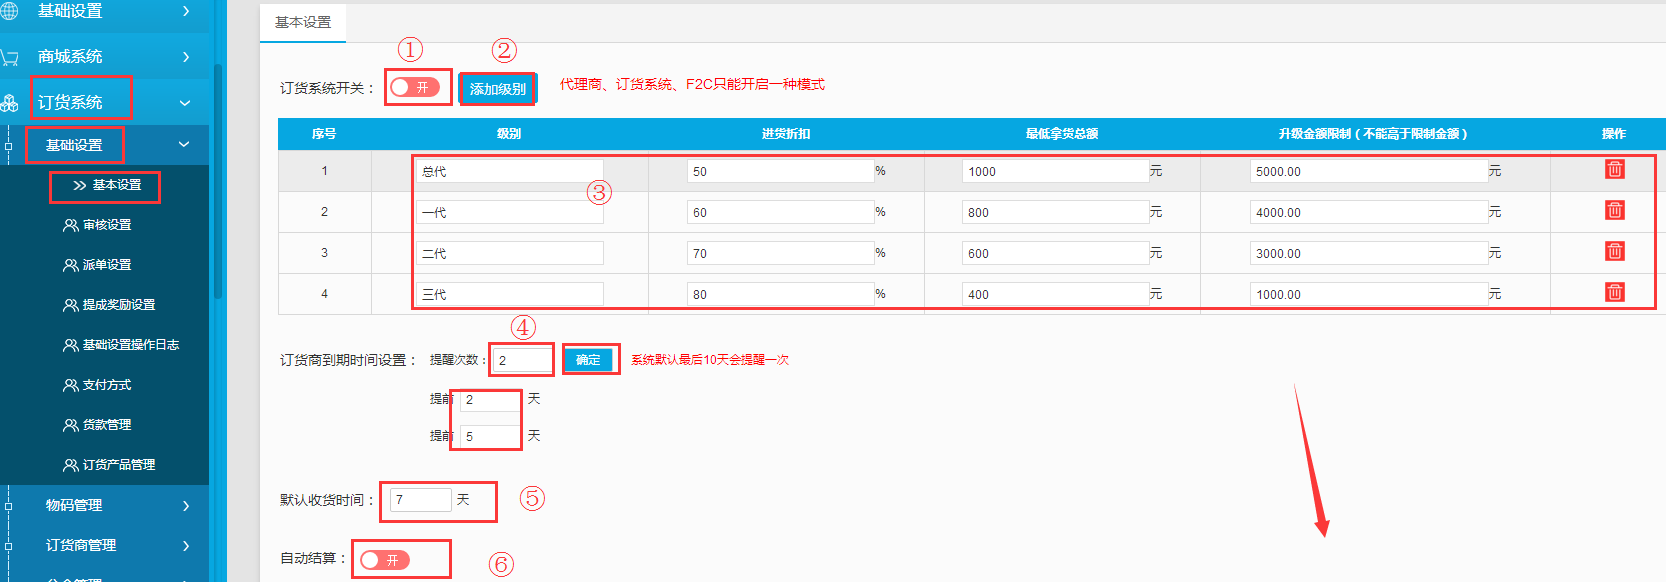Edit upgrade limit field showing 3000.00
The image size is (1666, 582).
[x=1369, y=253]
